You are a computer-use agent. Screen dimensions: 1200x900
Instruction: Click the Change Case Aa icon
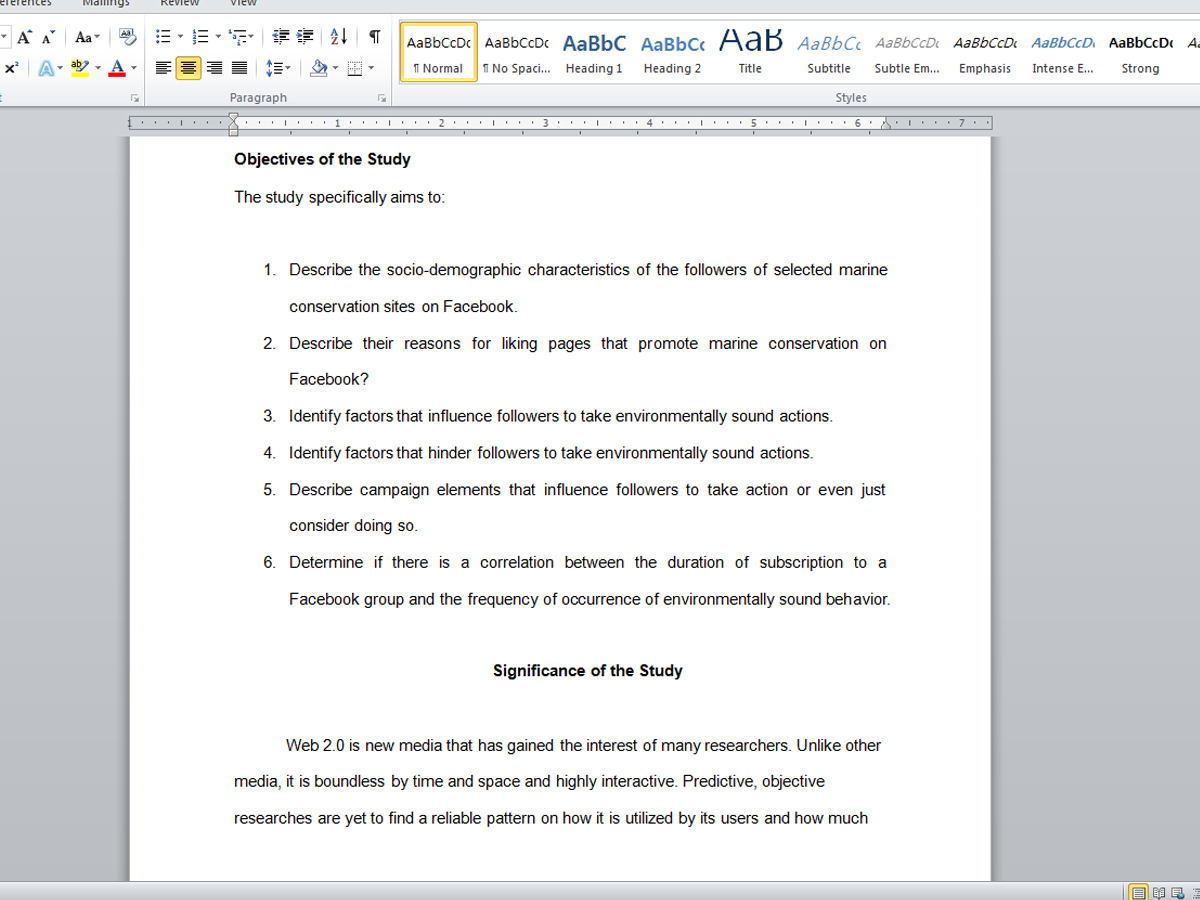(82, 37)
